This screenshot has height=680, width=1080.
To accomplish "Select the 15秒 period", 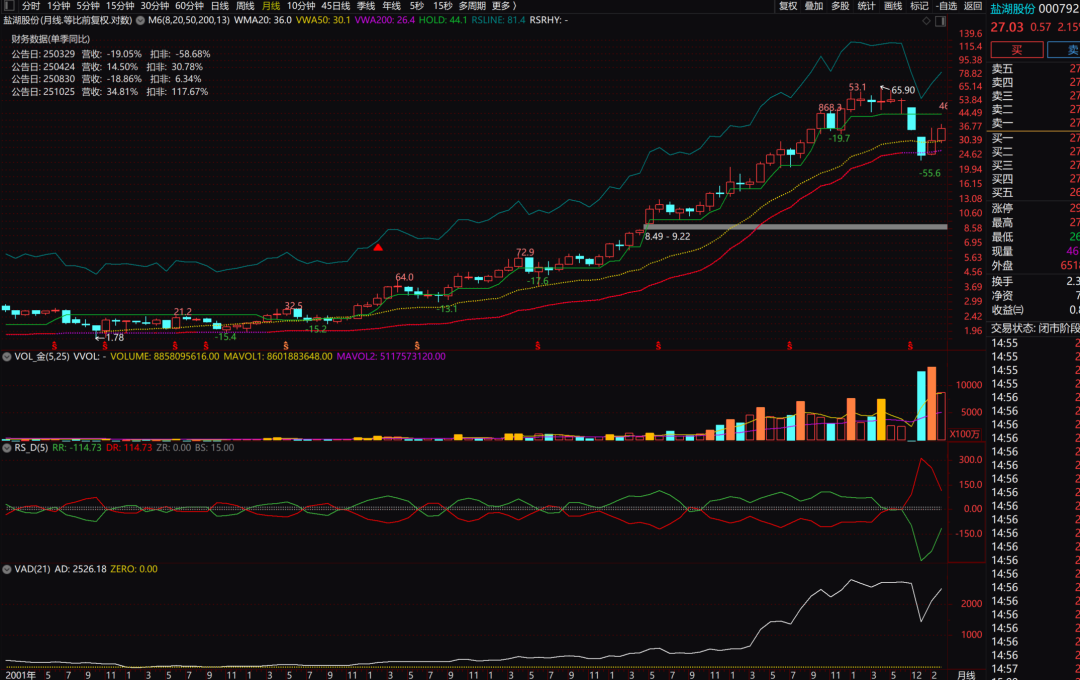I will pos(443,6).
